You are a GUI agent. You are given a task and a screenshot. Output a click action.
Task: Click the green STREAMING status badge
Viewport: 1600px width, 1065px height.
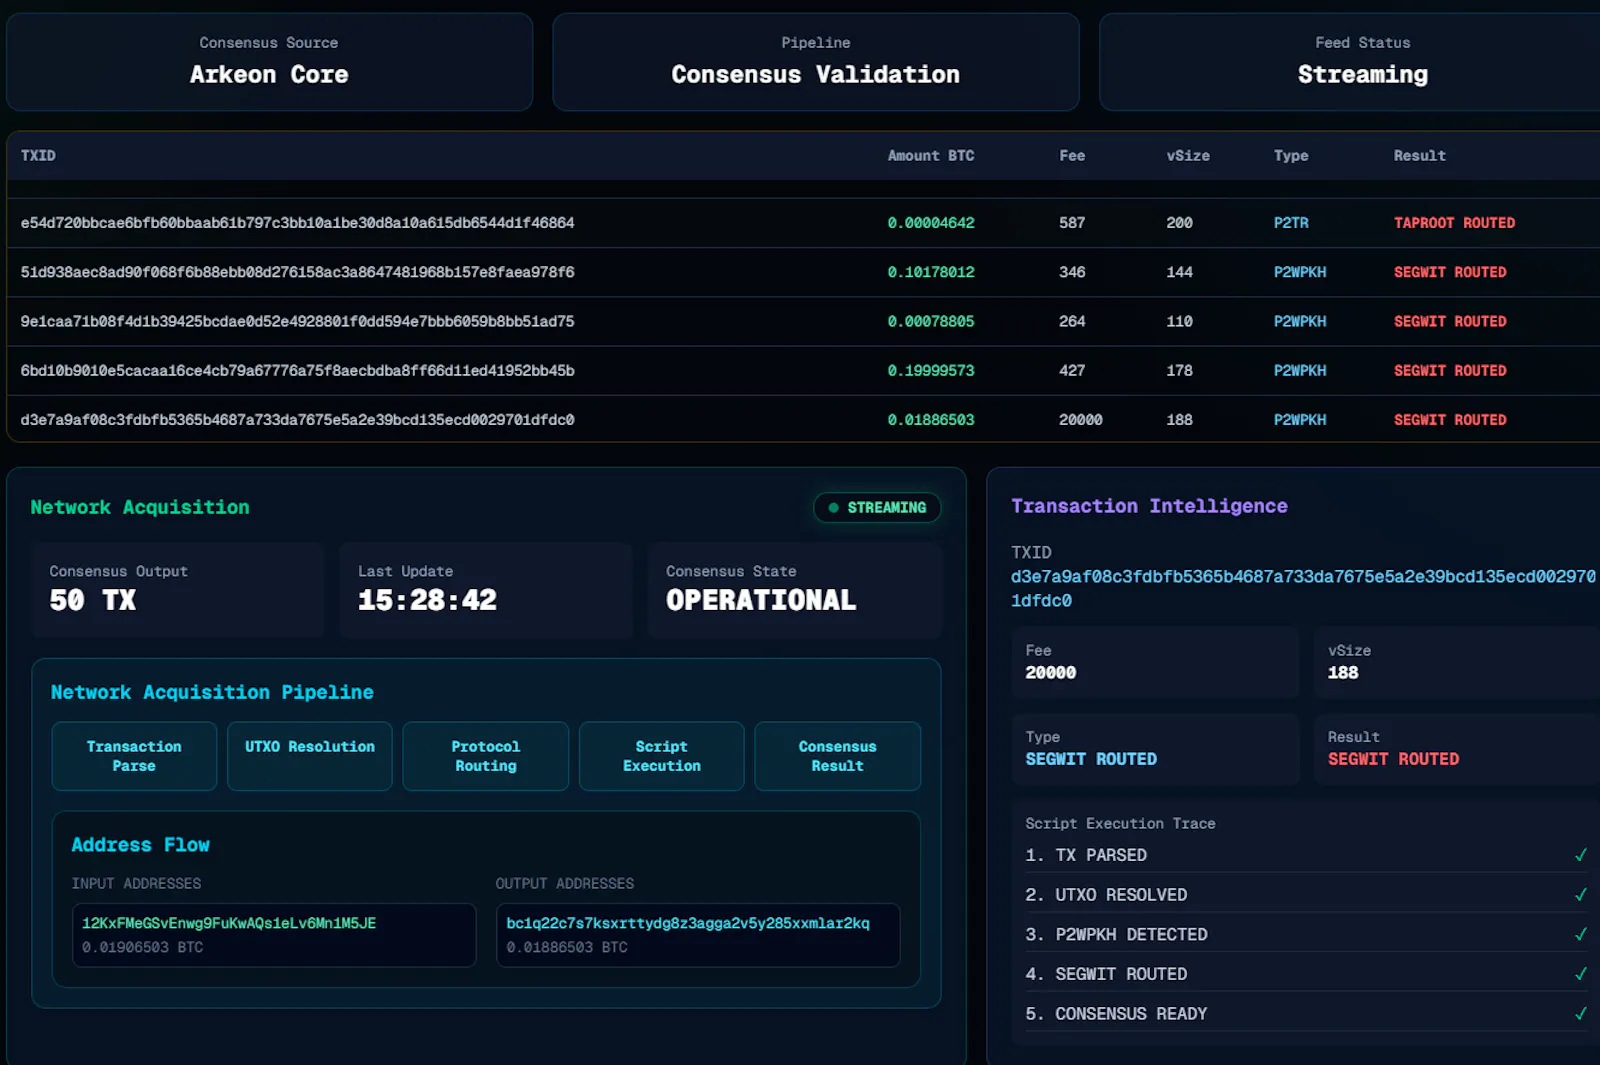pyautogui.click(x=877, y=508)
